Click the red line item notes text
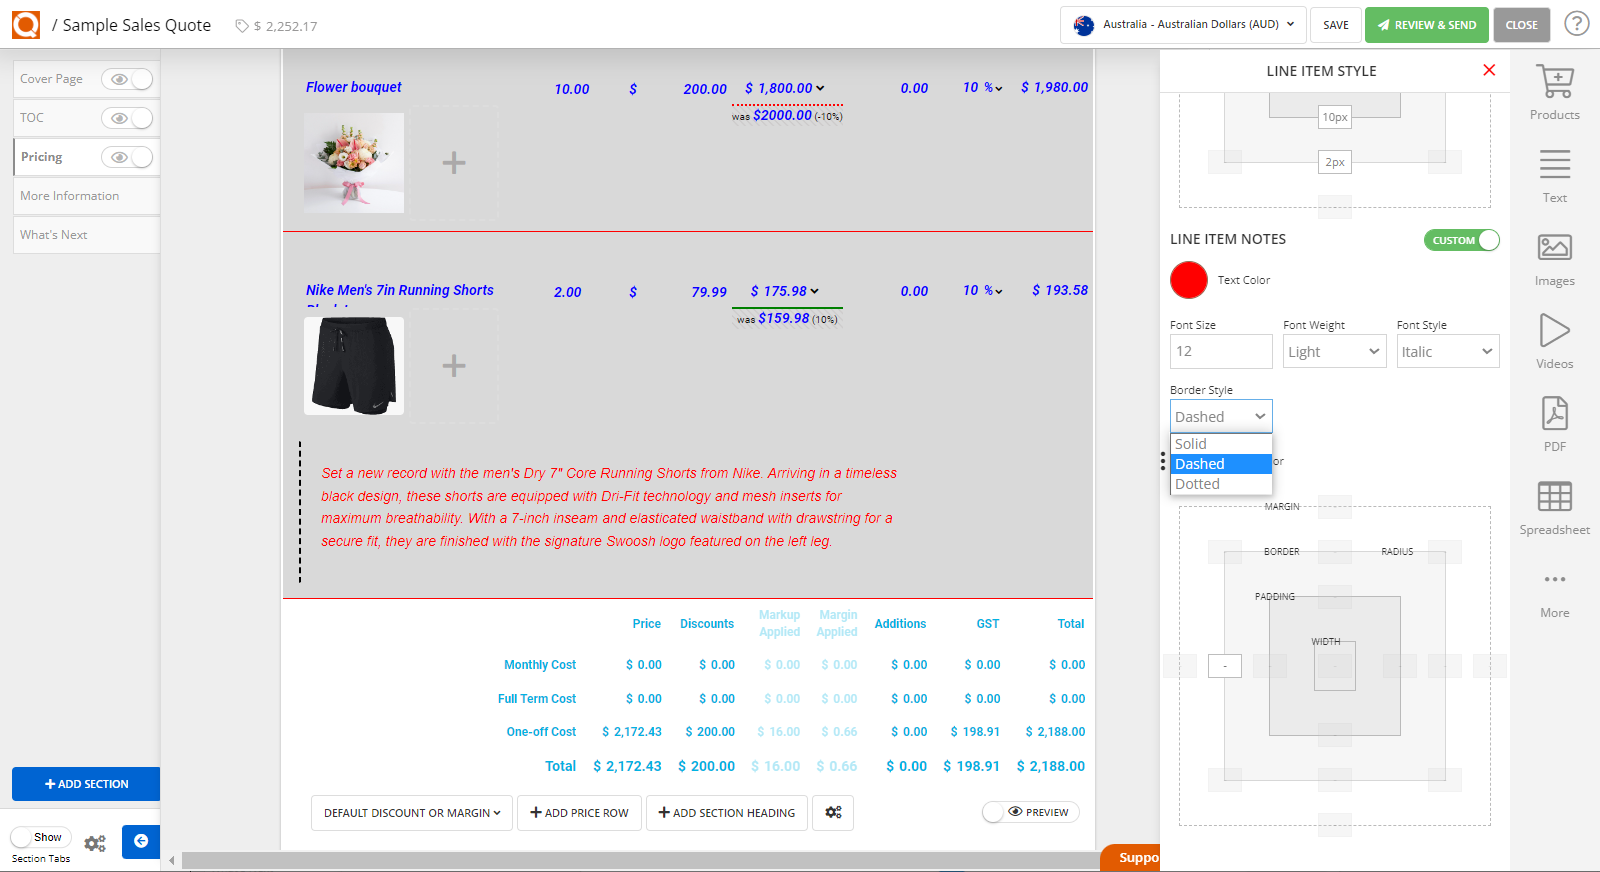The width and height of the screenshot is (1600, 872). 609,507
